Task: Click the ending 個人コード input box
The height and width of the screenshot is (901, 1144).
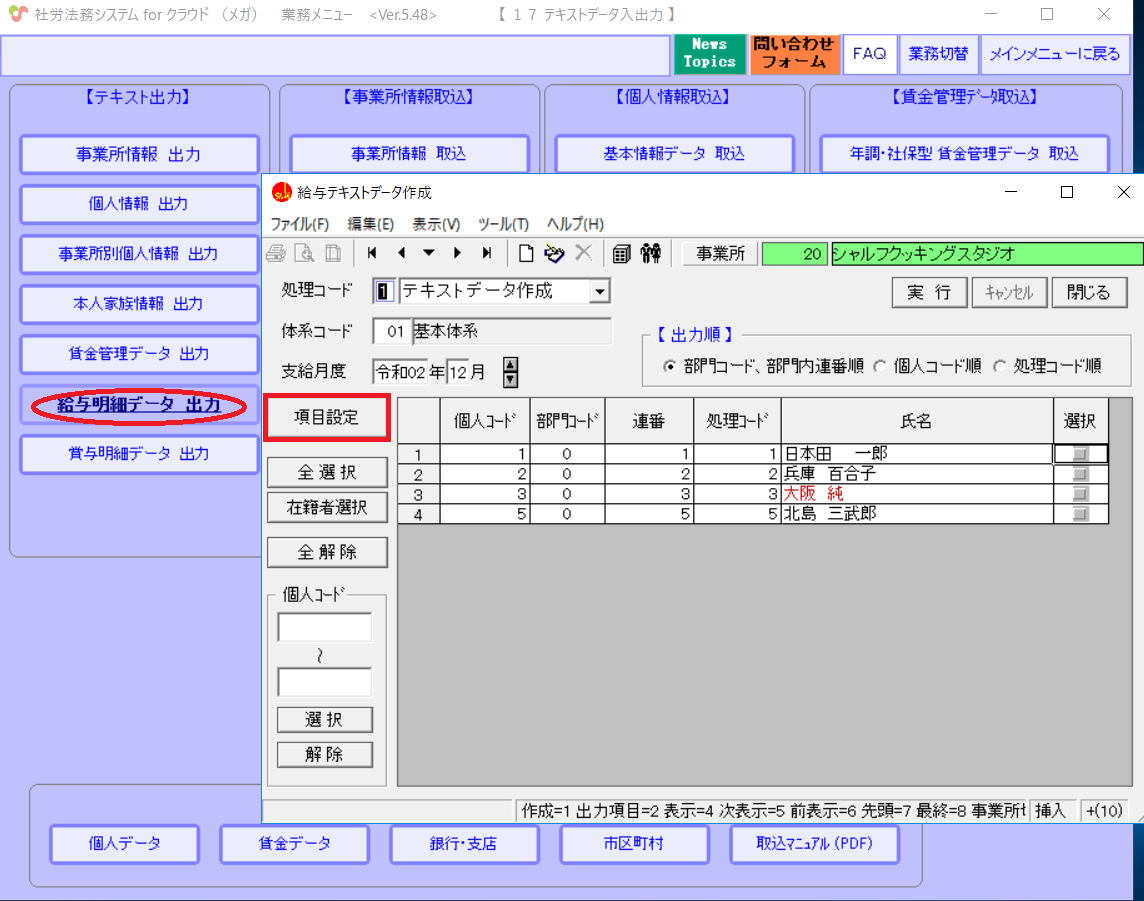Action: click(x=325, y=682)
